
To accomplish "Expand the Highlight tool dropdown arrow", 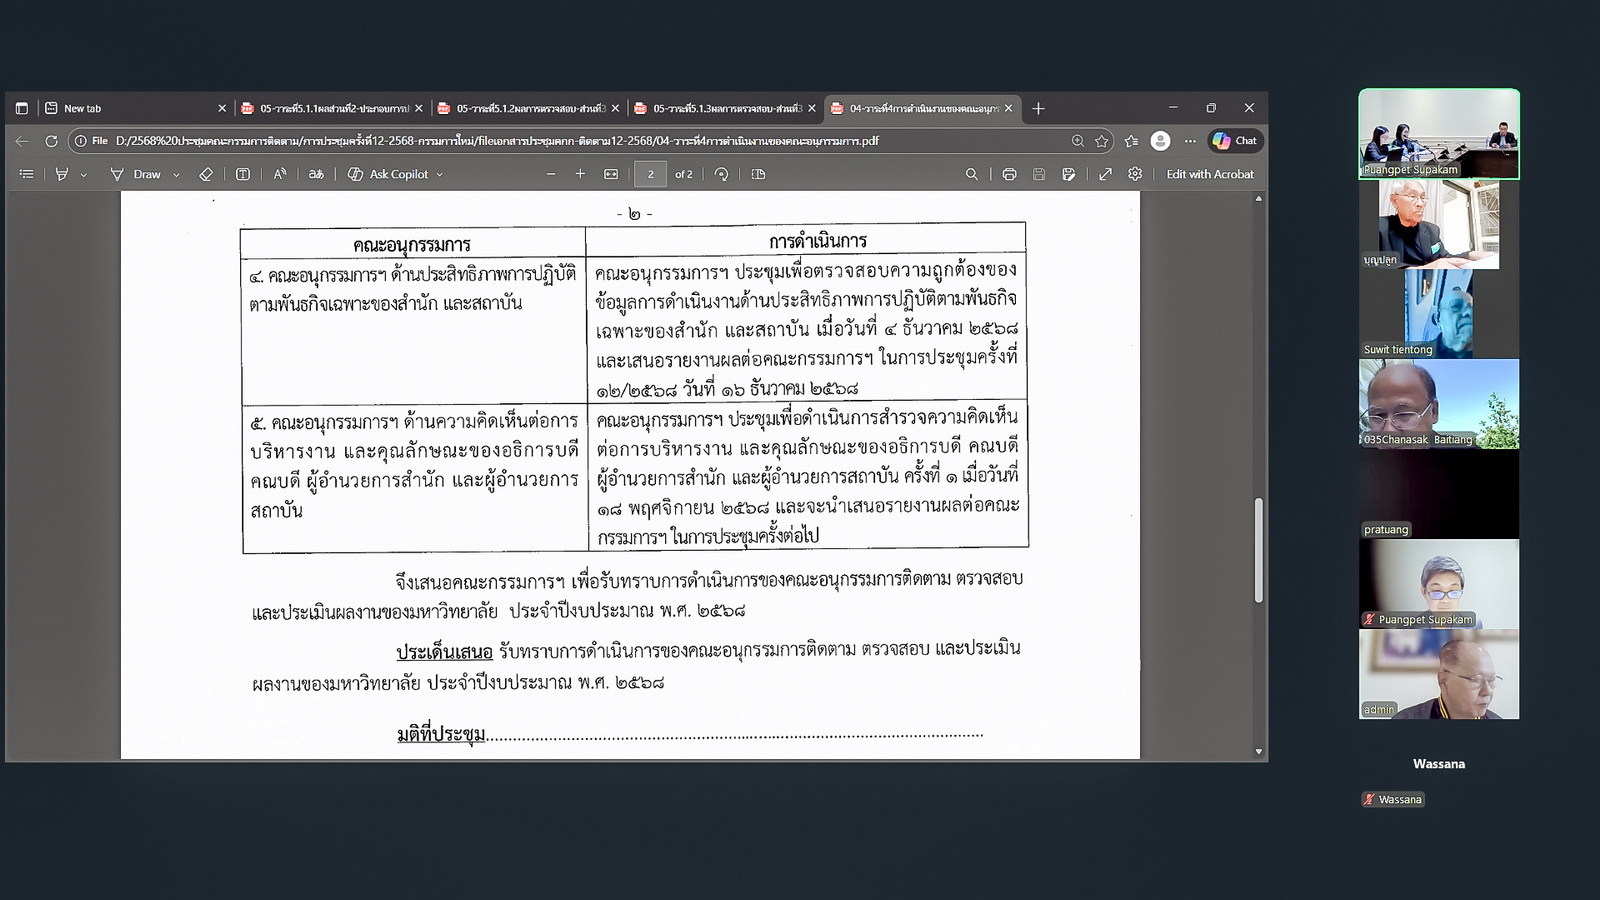I will (84, 175).
